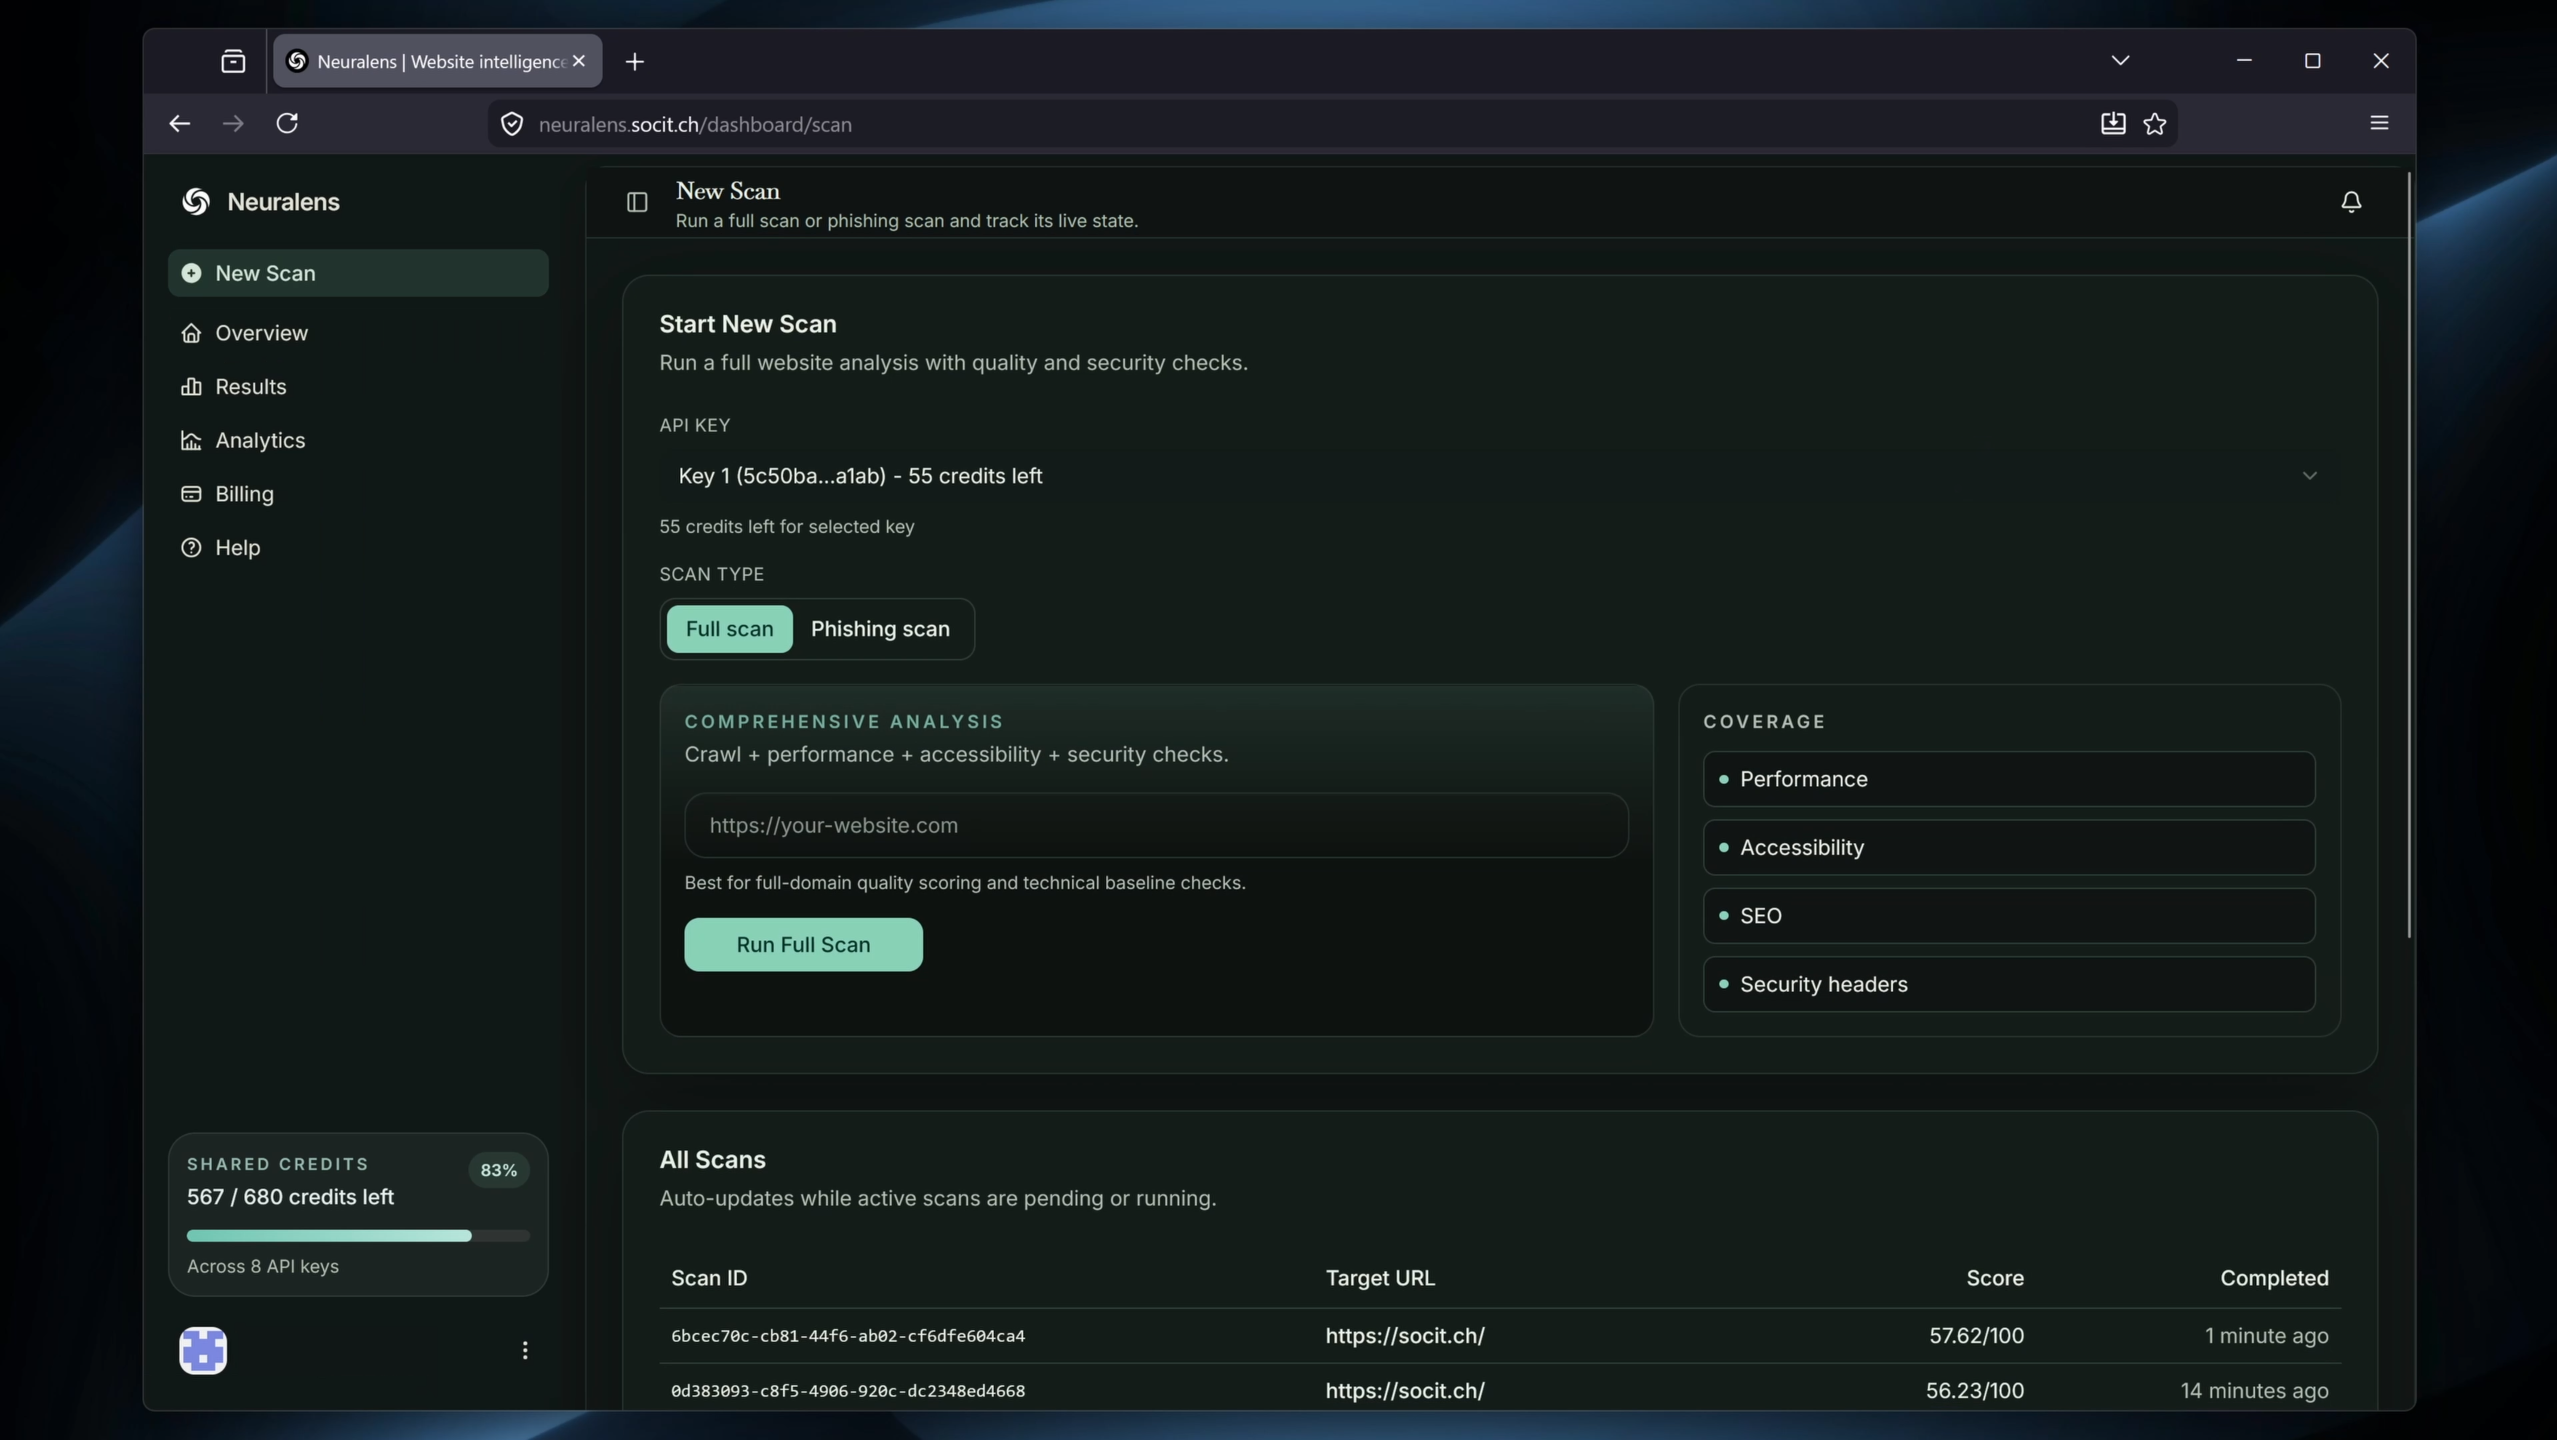
Task: Click the 56.23/100 score cell
Action: pyautogui.click(x=1975, y=1391)
